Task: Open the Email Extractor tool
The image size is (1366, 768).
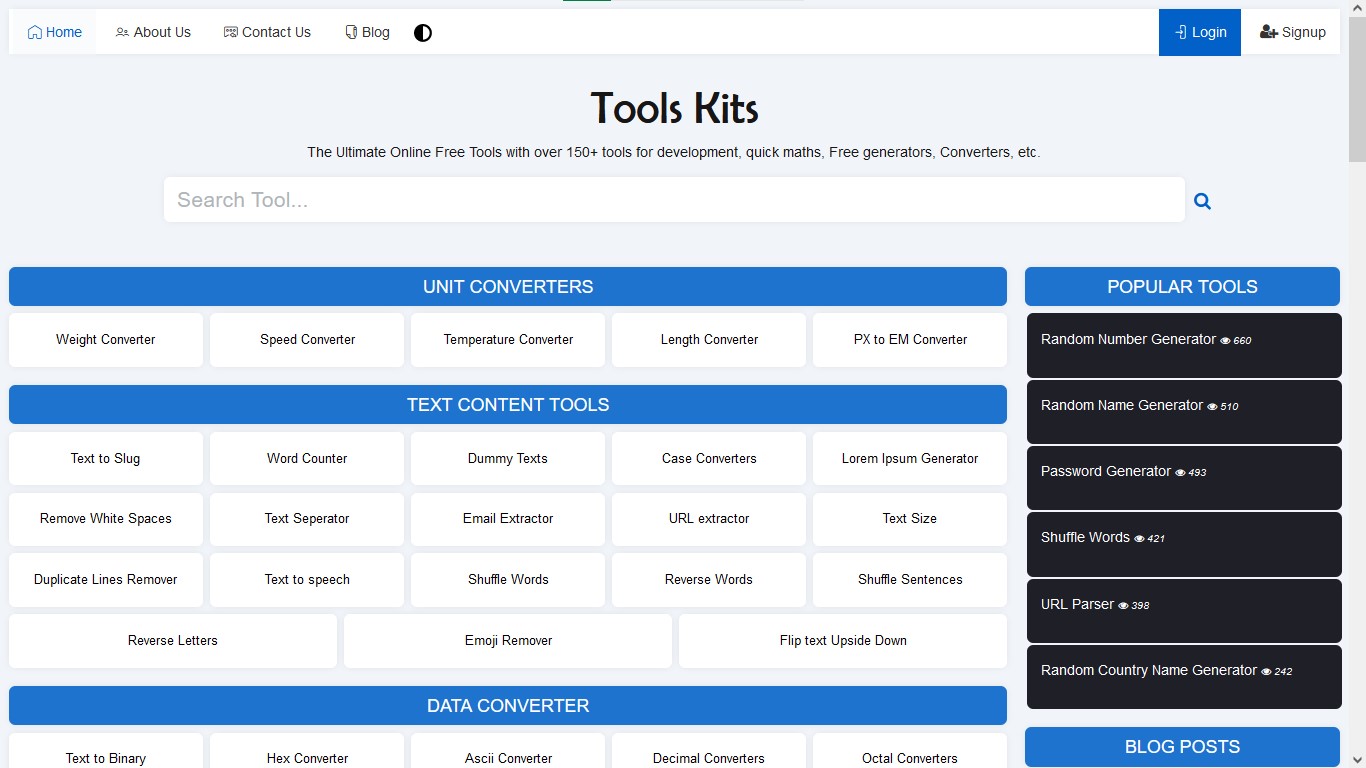Action: coord(508,519)
